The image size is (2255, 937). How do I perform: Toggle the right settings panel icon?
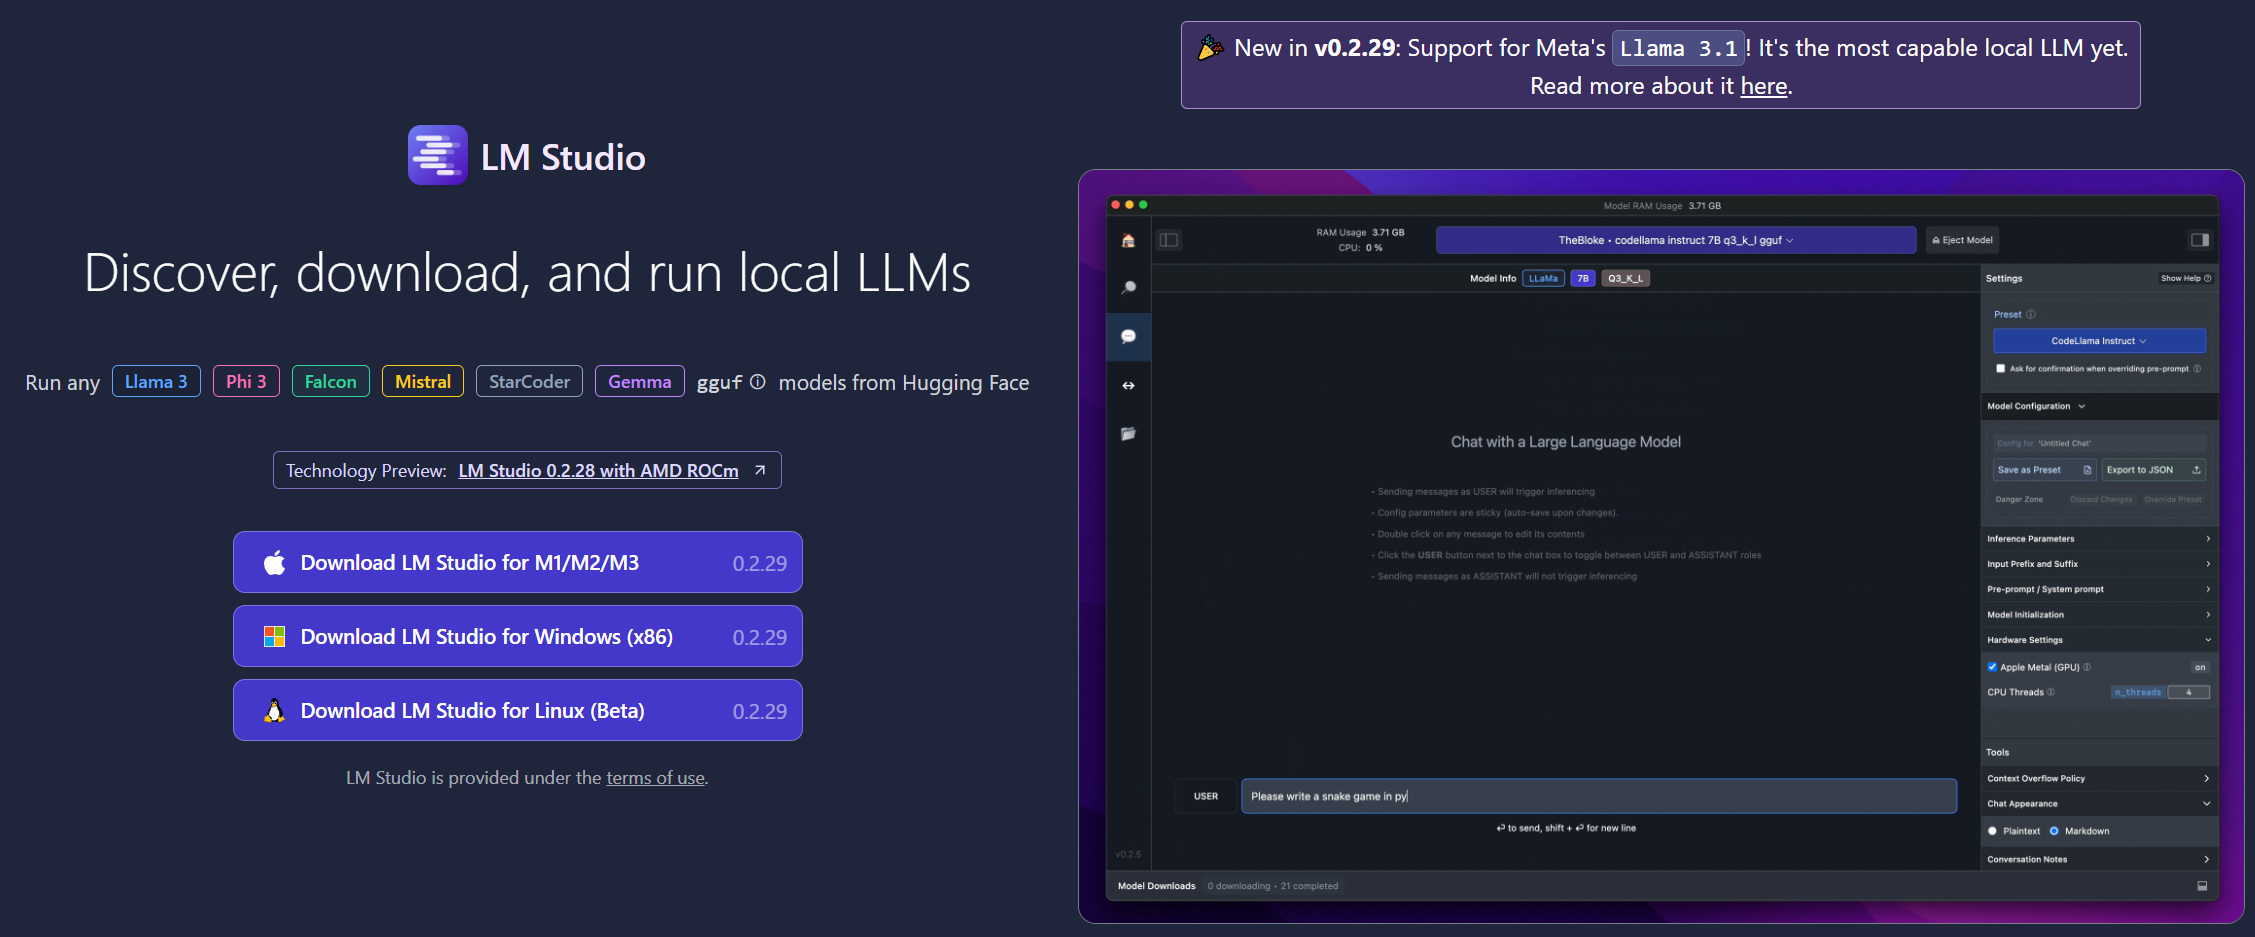click(2199, 240)
